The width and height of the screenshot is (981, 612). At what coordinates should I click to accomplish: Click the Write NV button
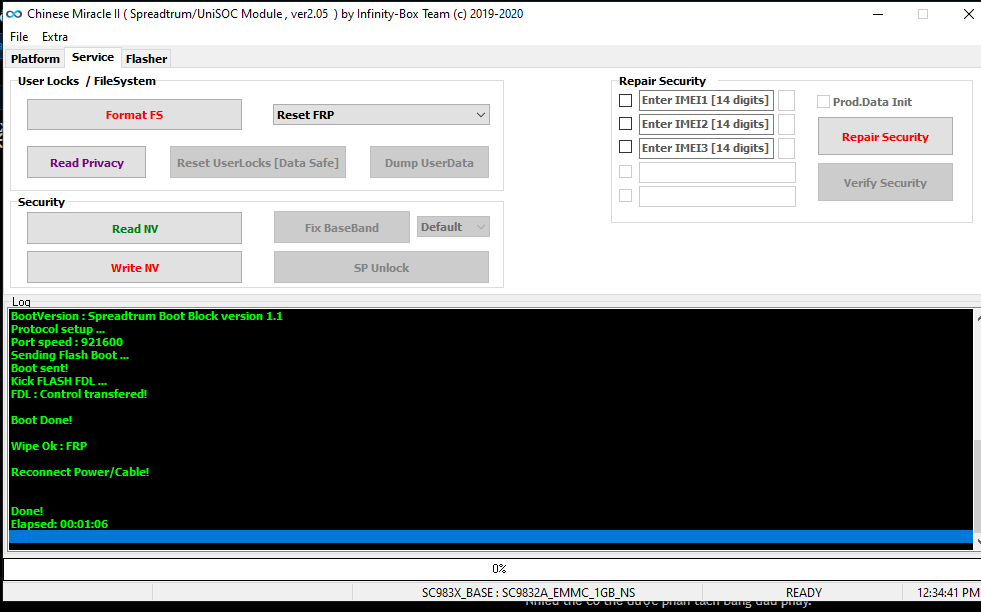coord(134,268)
